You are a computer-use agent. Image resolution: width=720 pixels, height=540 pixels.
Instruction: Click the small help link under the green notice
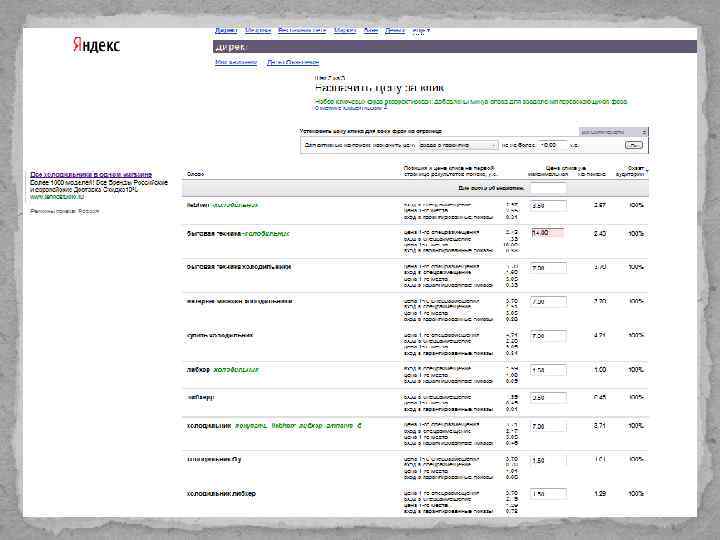coord(350,108)
